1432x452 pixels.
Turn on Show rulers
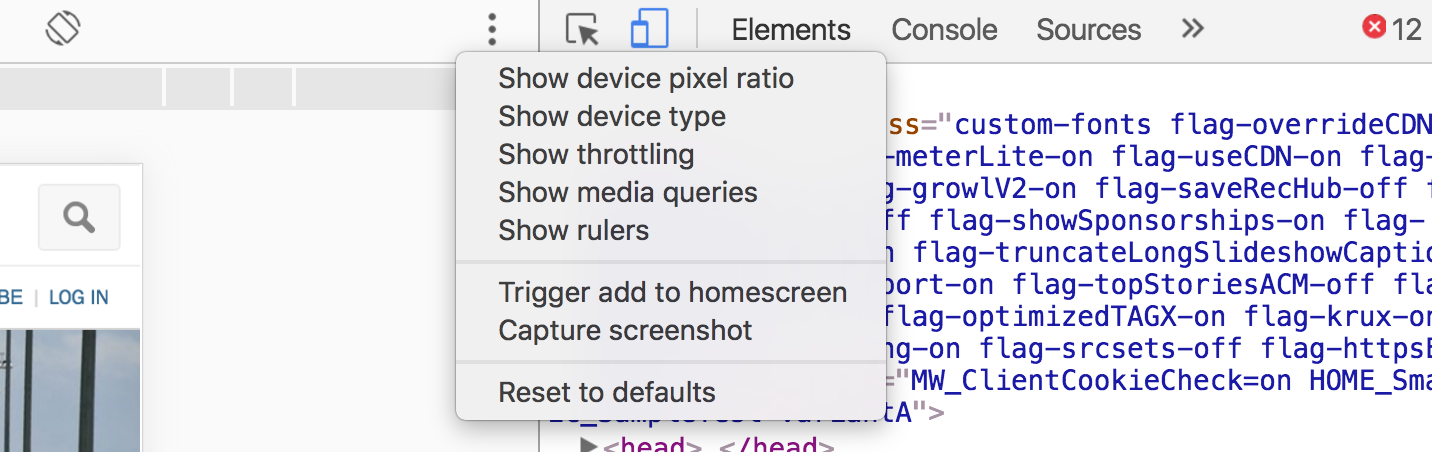click(x=574, y=230)
